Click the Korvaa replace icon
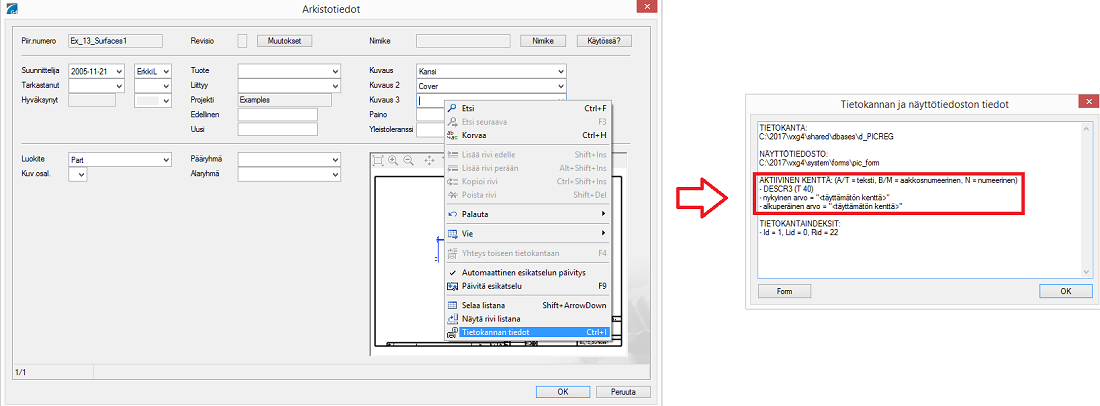 point(452,135)
